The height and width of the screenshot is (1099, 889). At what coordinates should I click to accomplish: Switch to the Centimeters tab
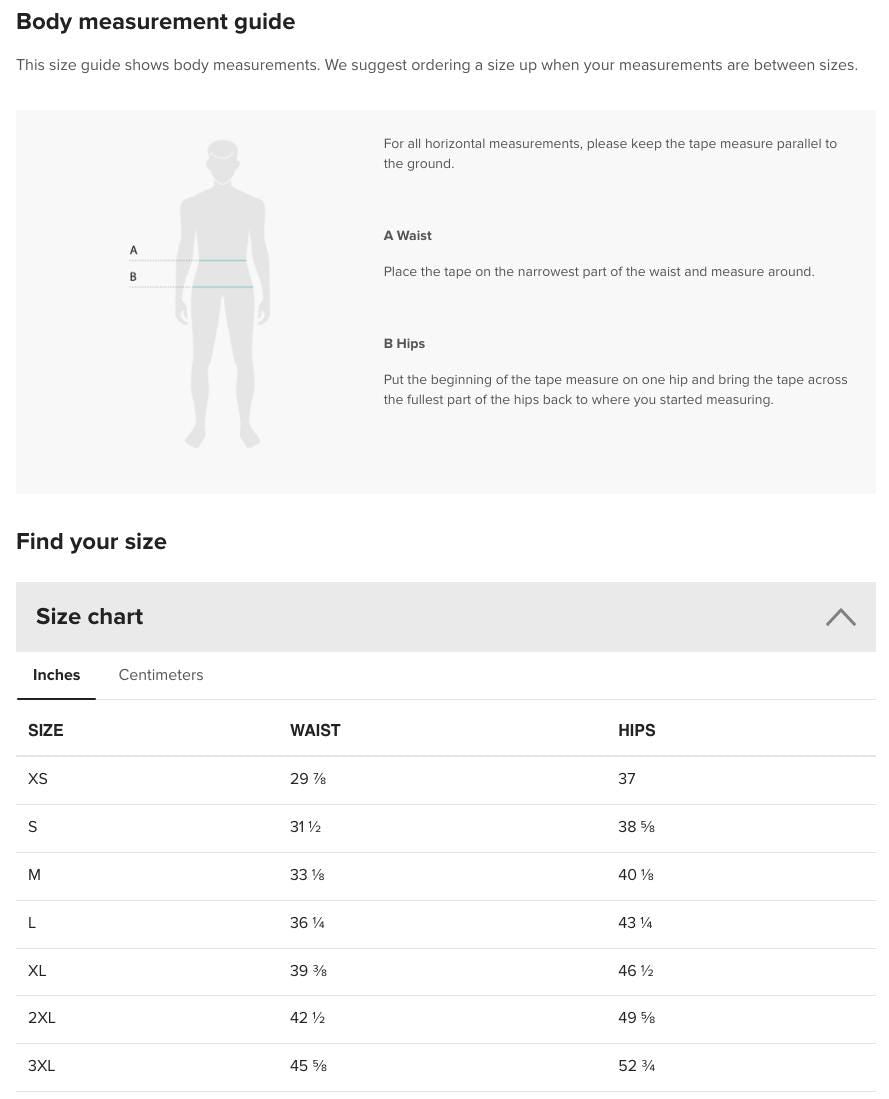coord(160,675)
